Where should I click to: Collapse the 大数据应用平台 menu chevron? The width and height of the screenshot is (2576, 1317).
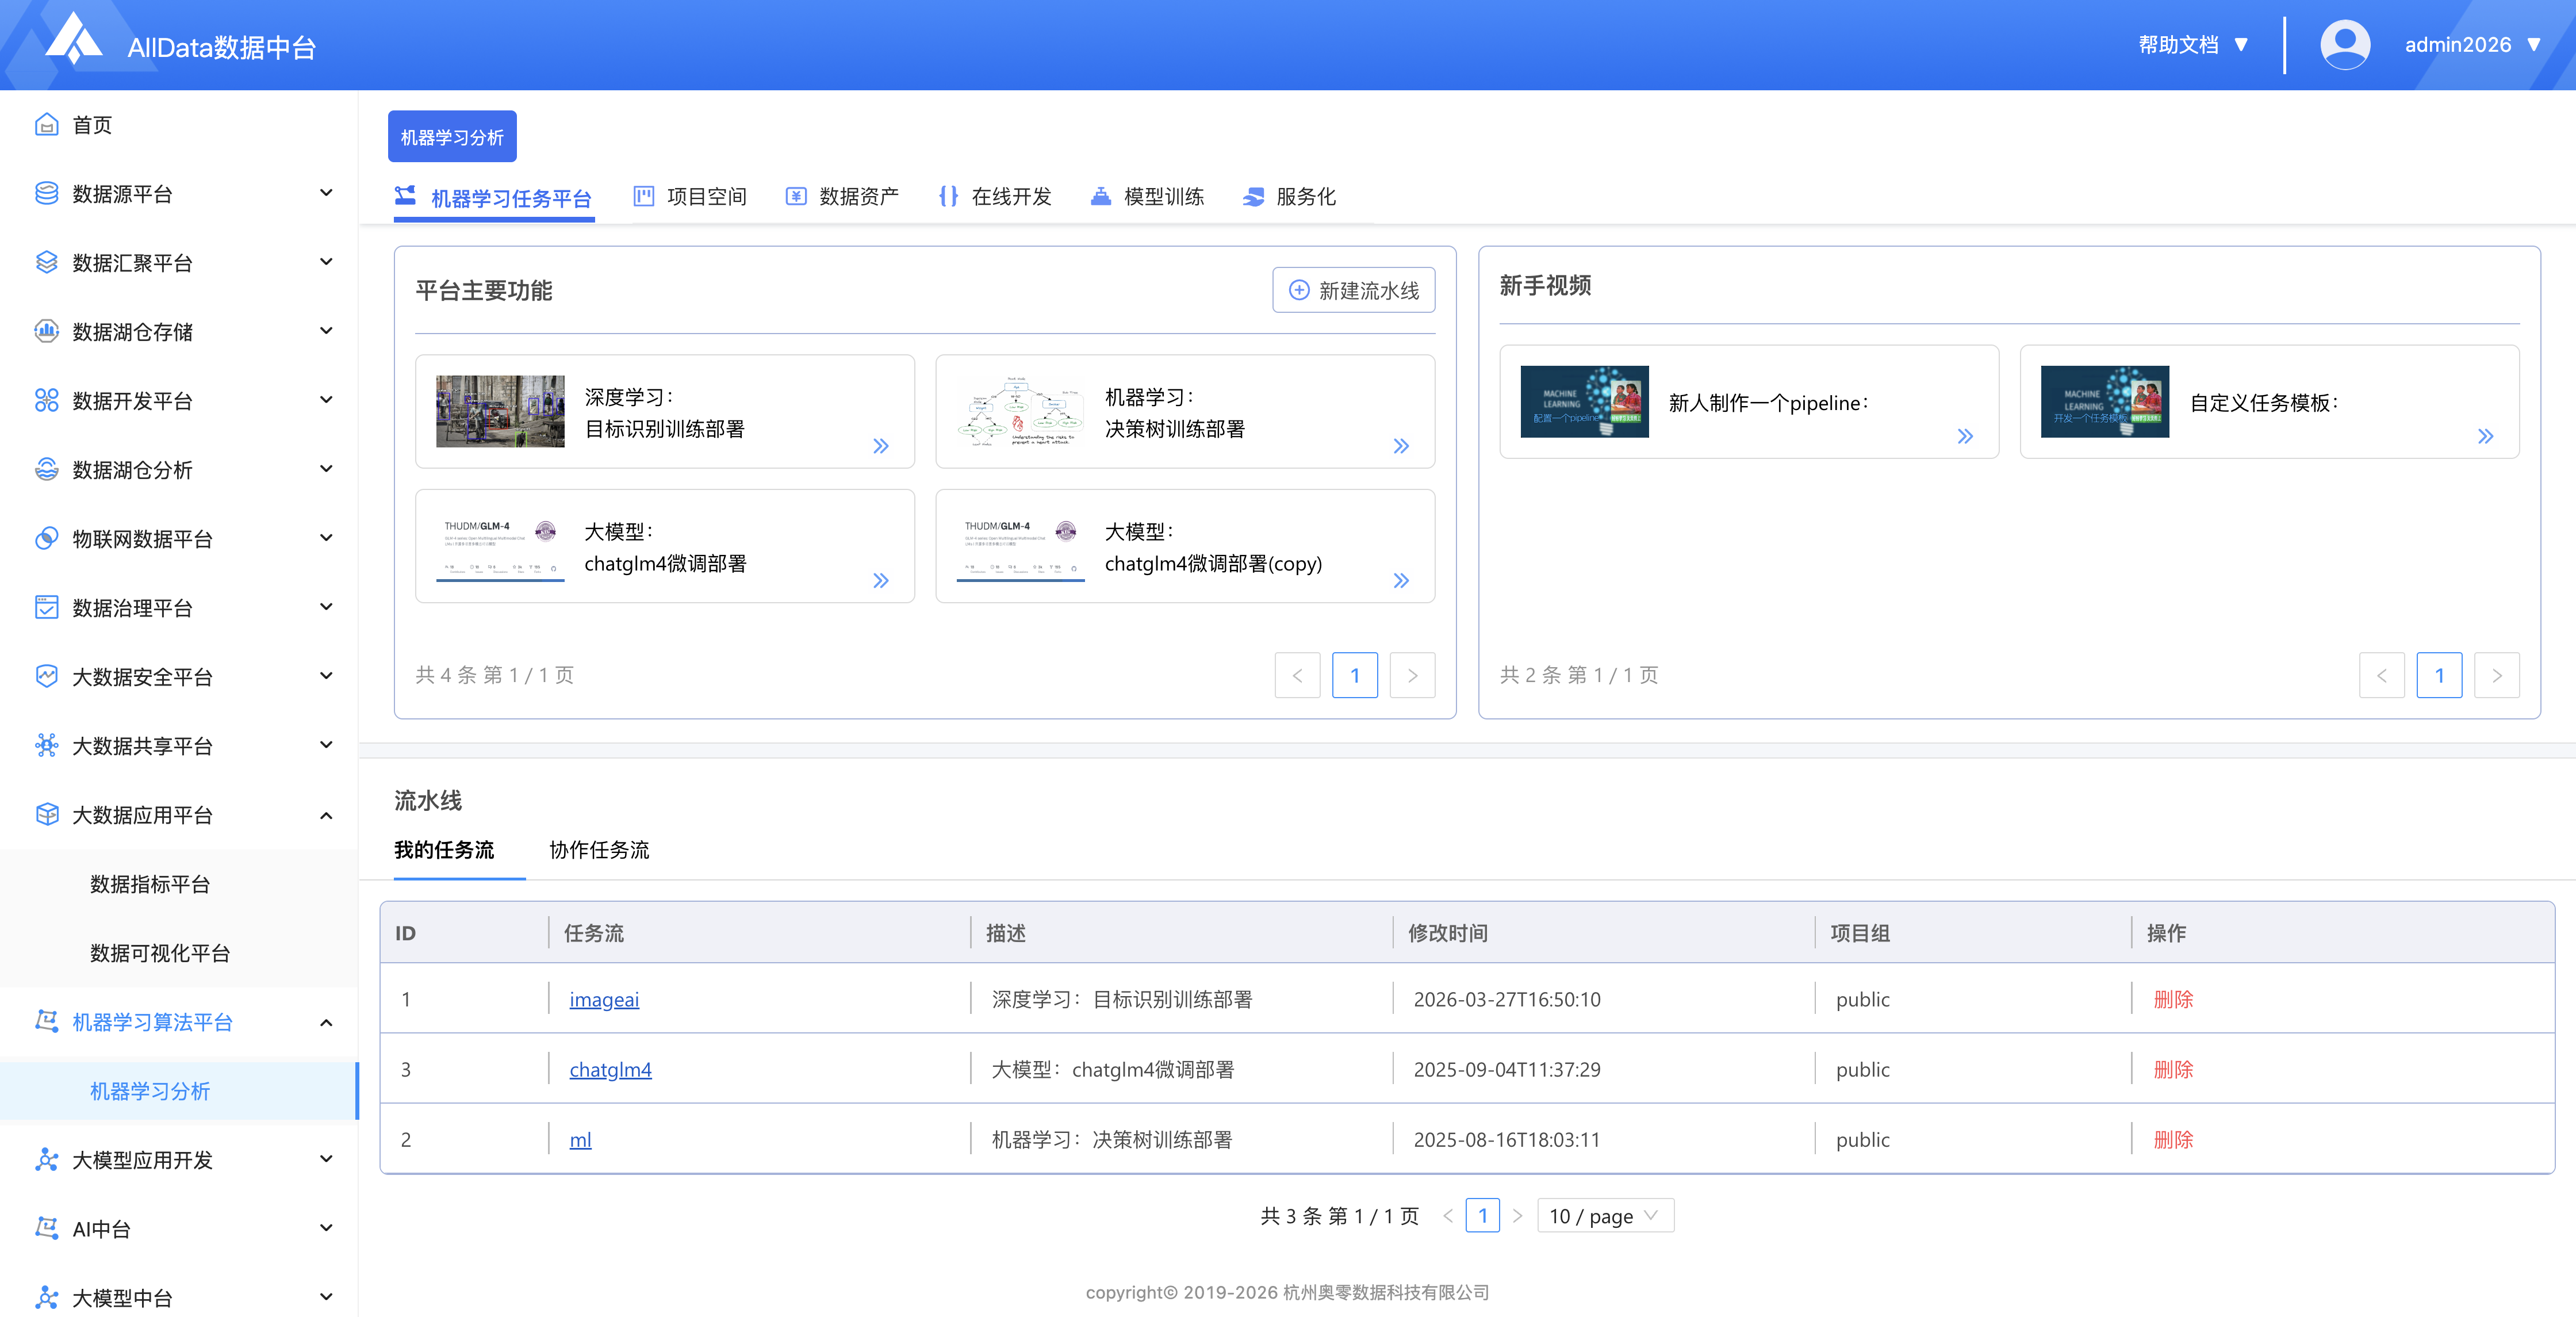[x=326, y=815]
